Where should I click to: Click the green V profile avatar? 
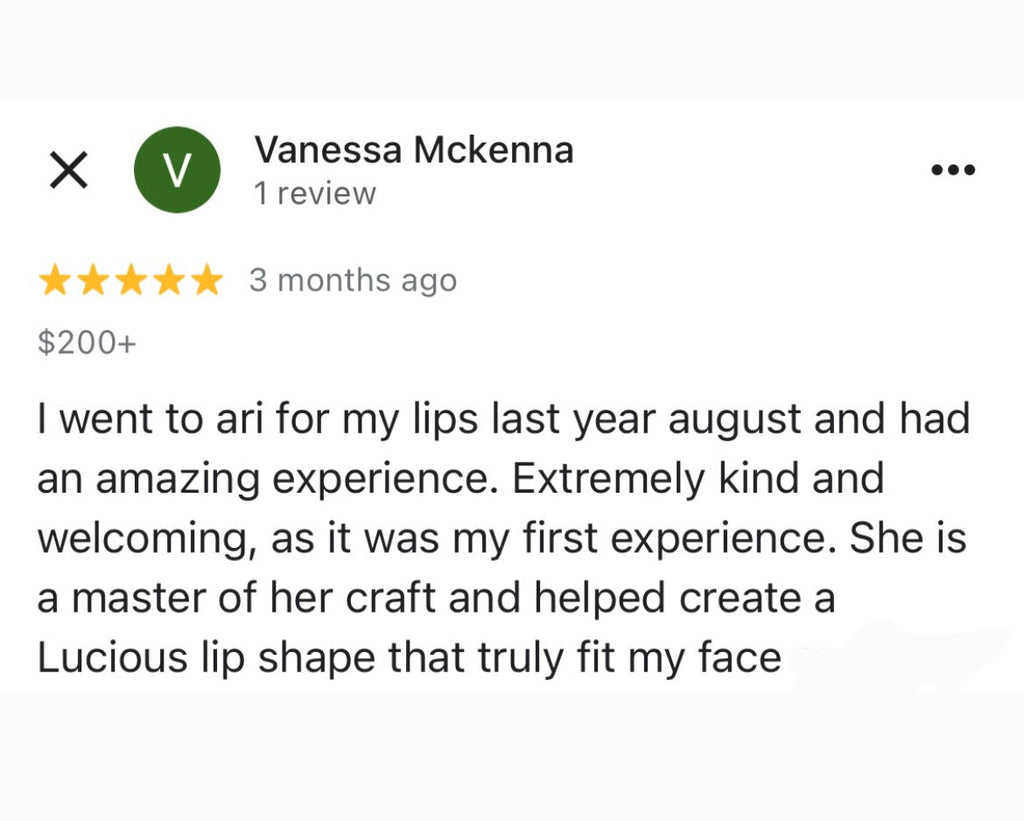177,169
